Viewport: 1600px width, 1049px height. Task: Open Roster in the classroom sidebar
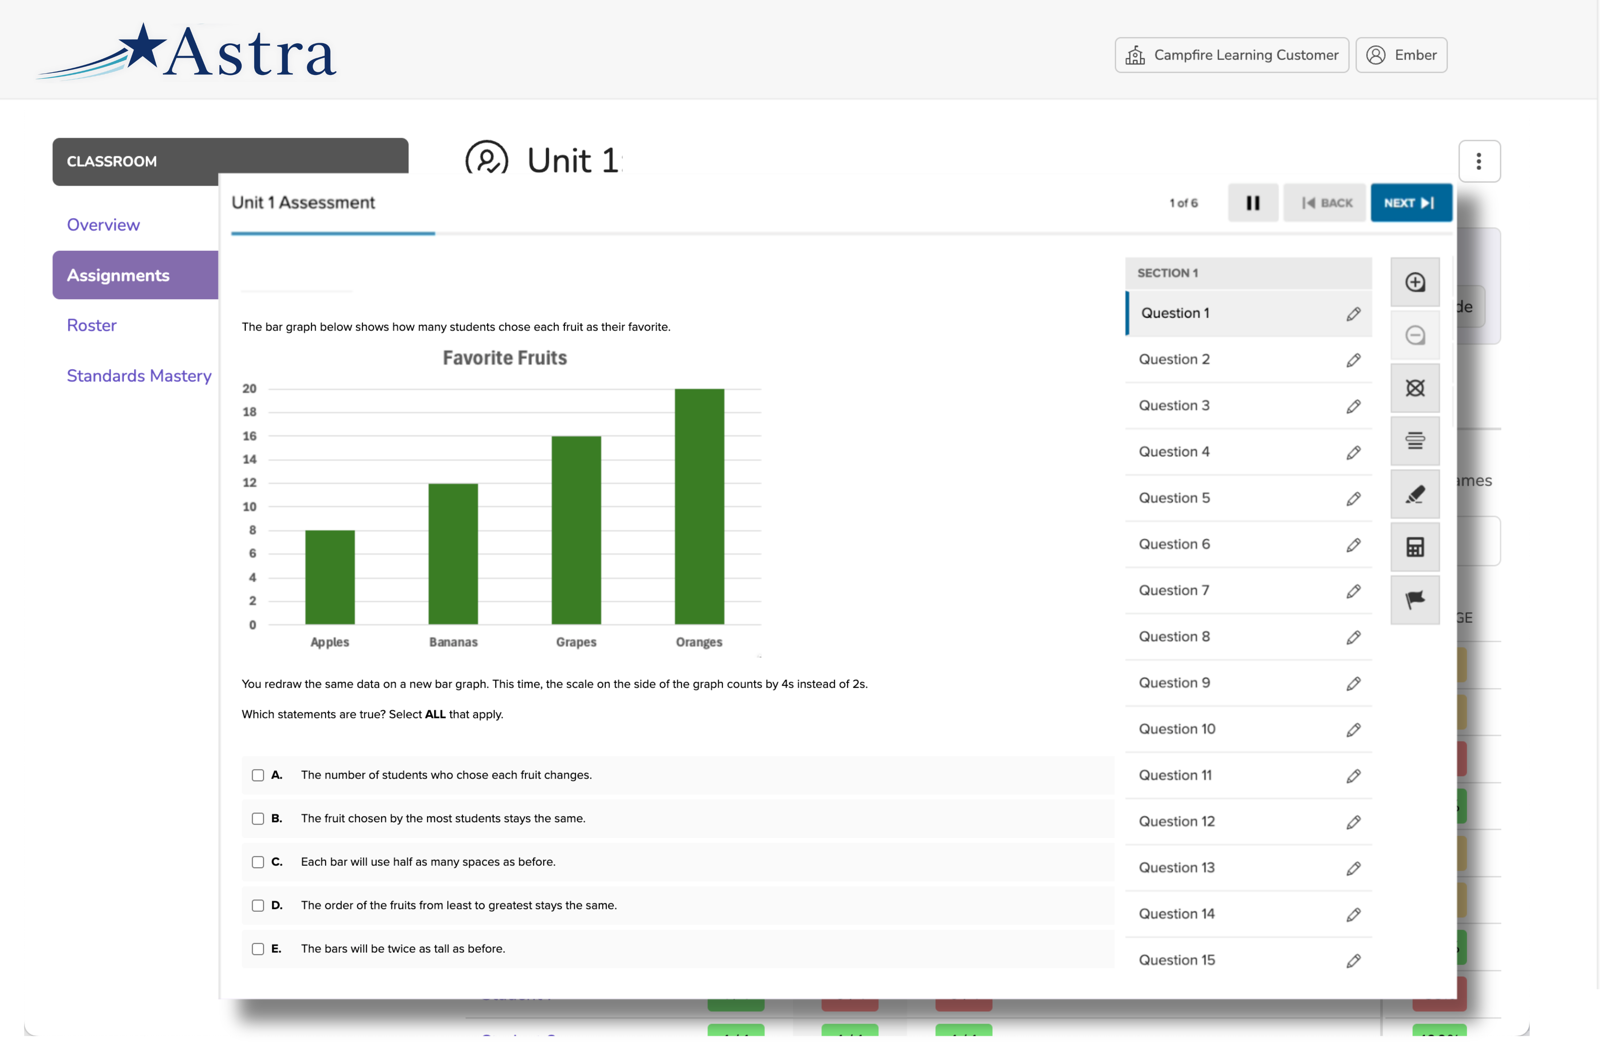[92, 325]
